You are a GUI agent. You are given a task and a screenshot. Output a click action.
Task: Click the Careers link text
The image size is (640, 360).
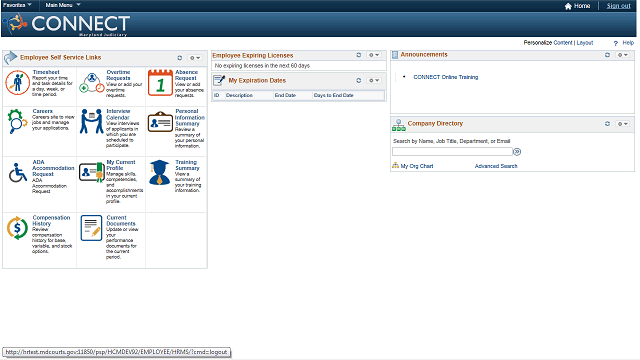(x=42, y=111)
